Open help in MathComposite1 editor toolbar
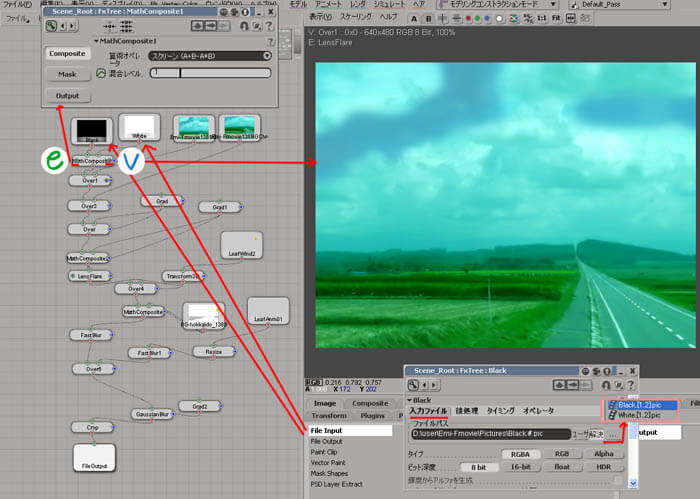700x499 pixels. pyautogui.click(x=265, y=25)
